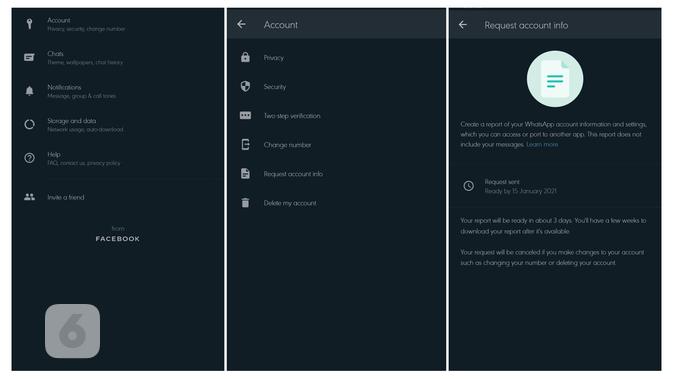This screenshot has width=673, height=379.
Task: Choose Request account info option
Action: [336, 174]
